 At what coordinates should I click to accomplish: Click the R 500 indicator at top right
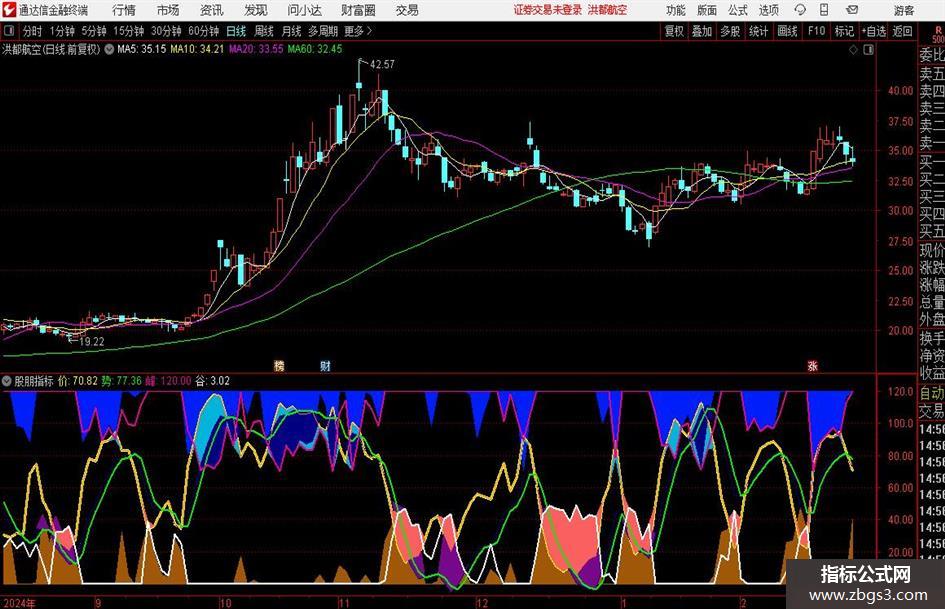click(938, 34)
